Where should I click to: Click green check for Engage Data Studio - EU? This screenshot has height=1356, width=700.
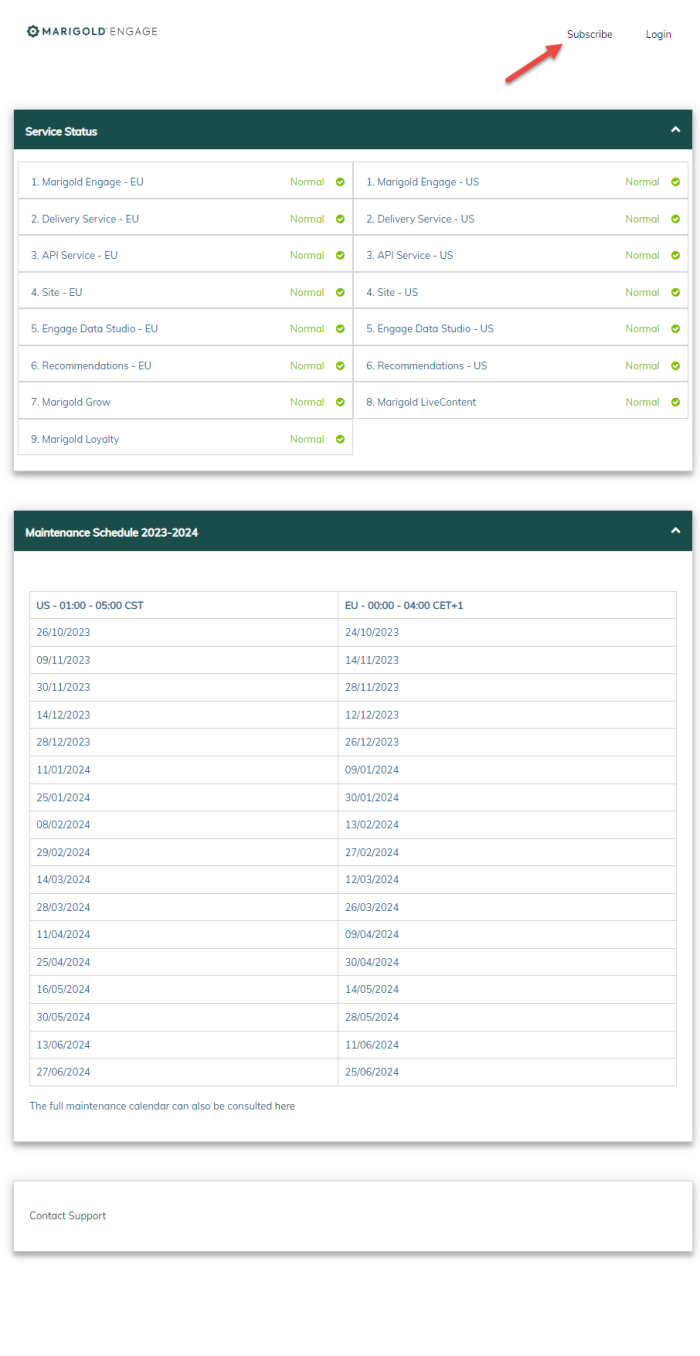click(x=340, y=329)
